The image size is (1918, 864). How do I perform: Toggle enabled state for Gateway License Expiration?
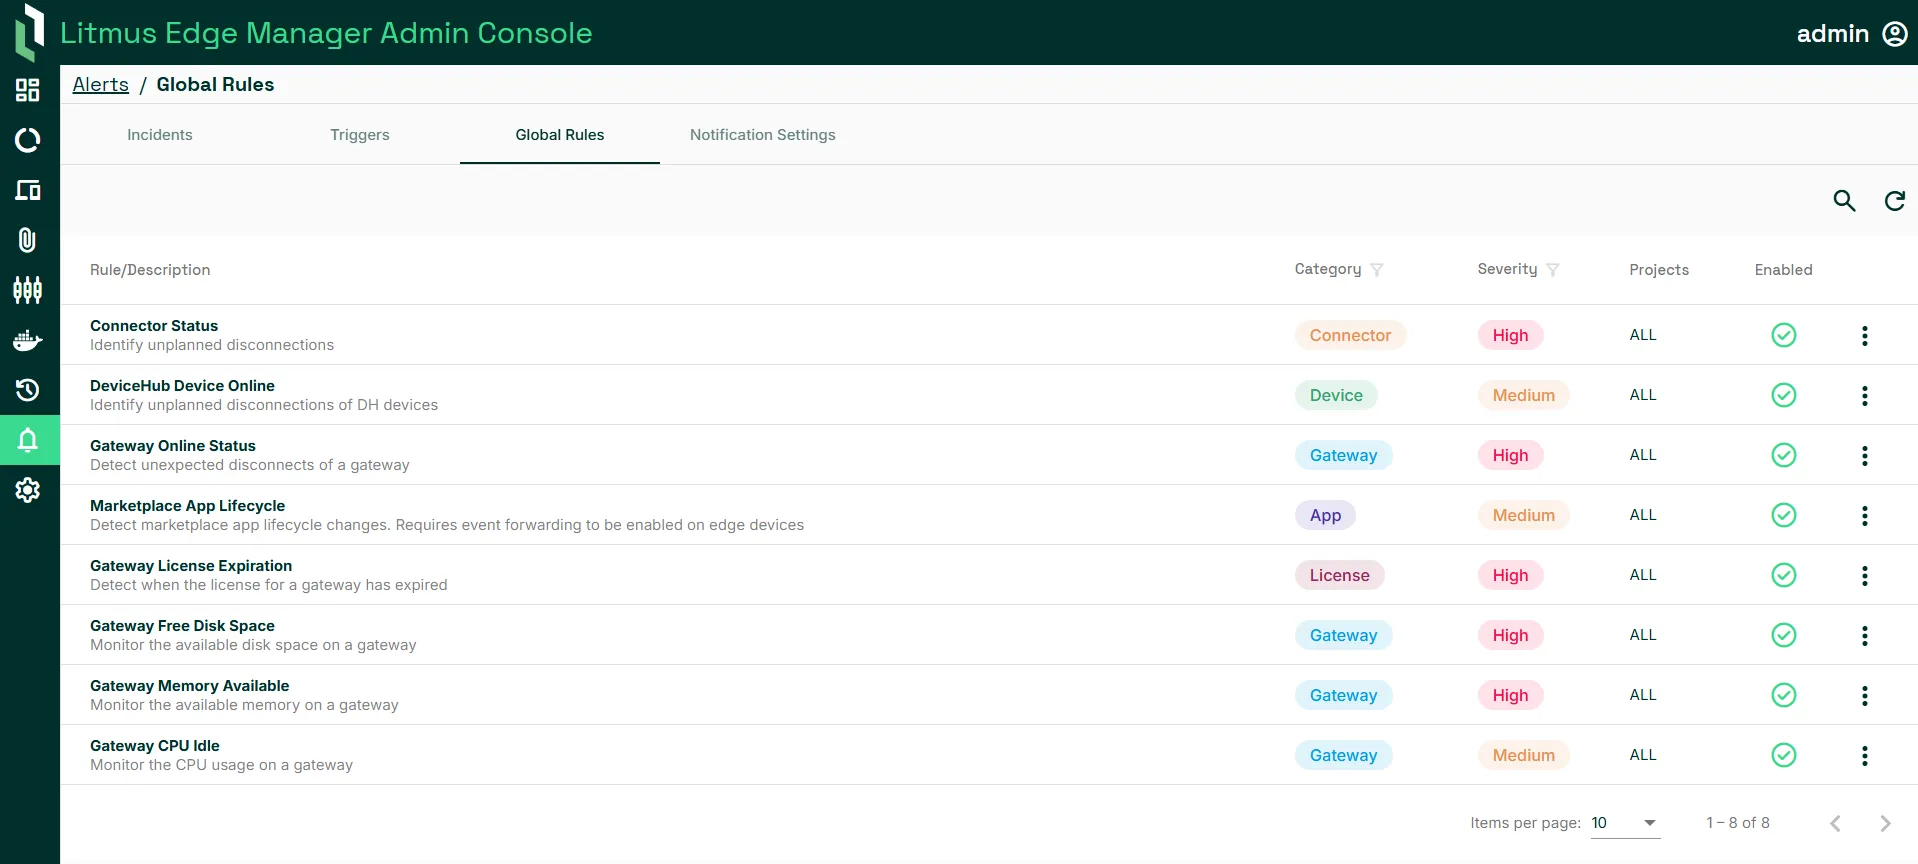tap(1784, 575)
